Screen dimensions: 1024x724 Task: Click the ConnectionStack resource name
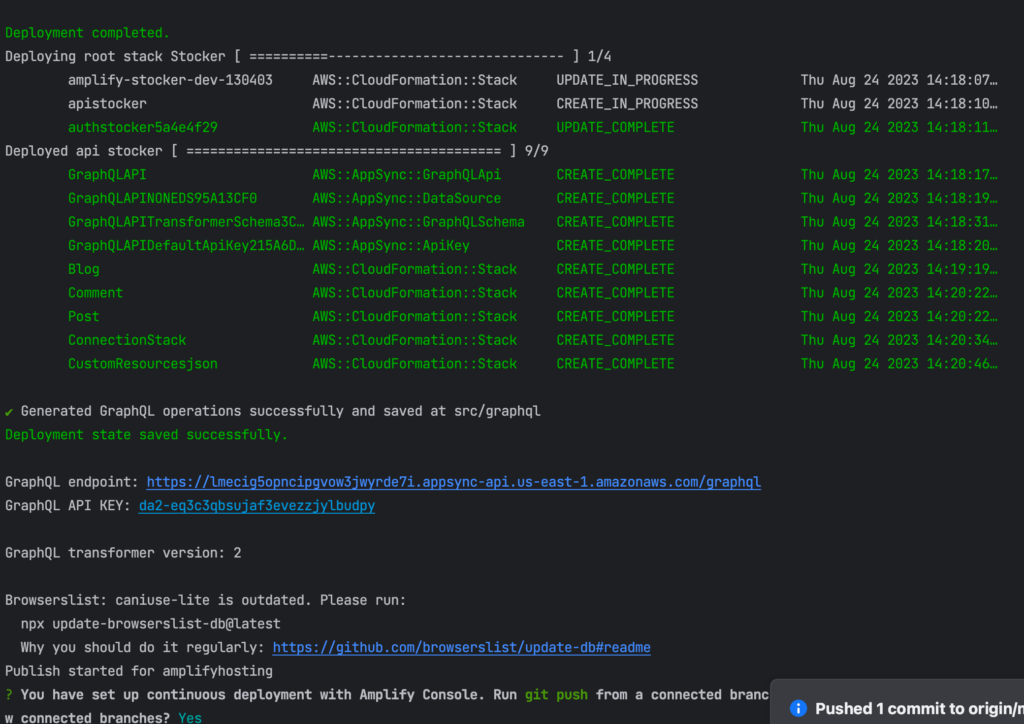[127, 340]
